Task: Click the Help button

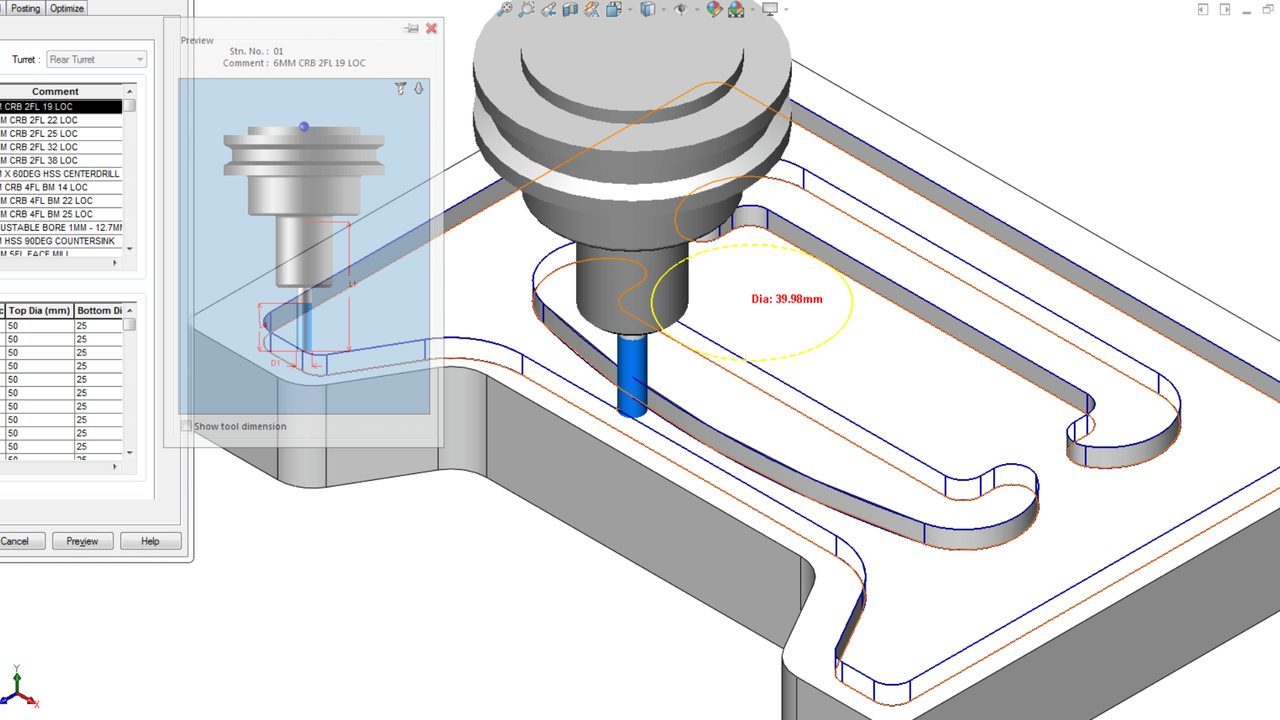Action: 150,541
